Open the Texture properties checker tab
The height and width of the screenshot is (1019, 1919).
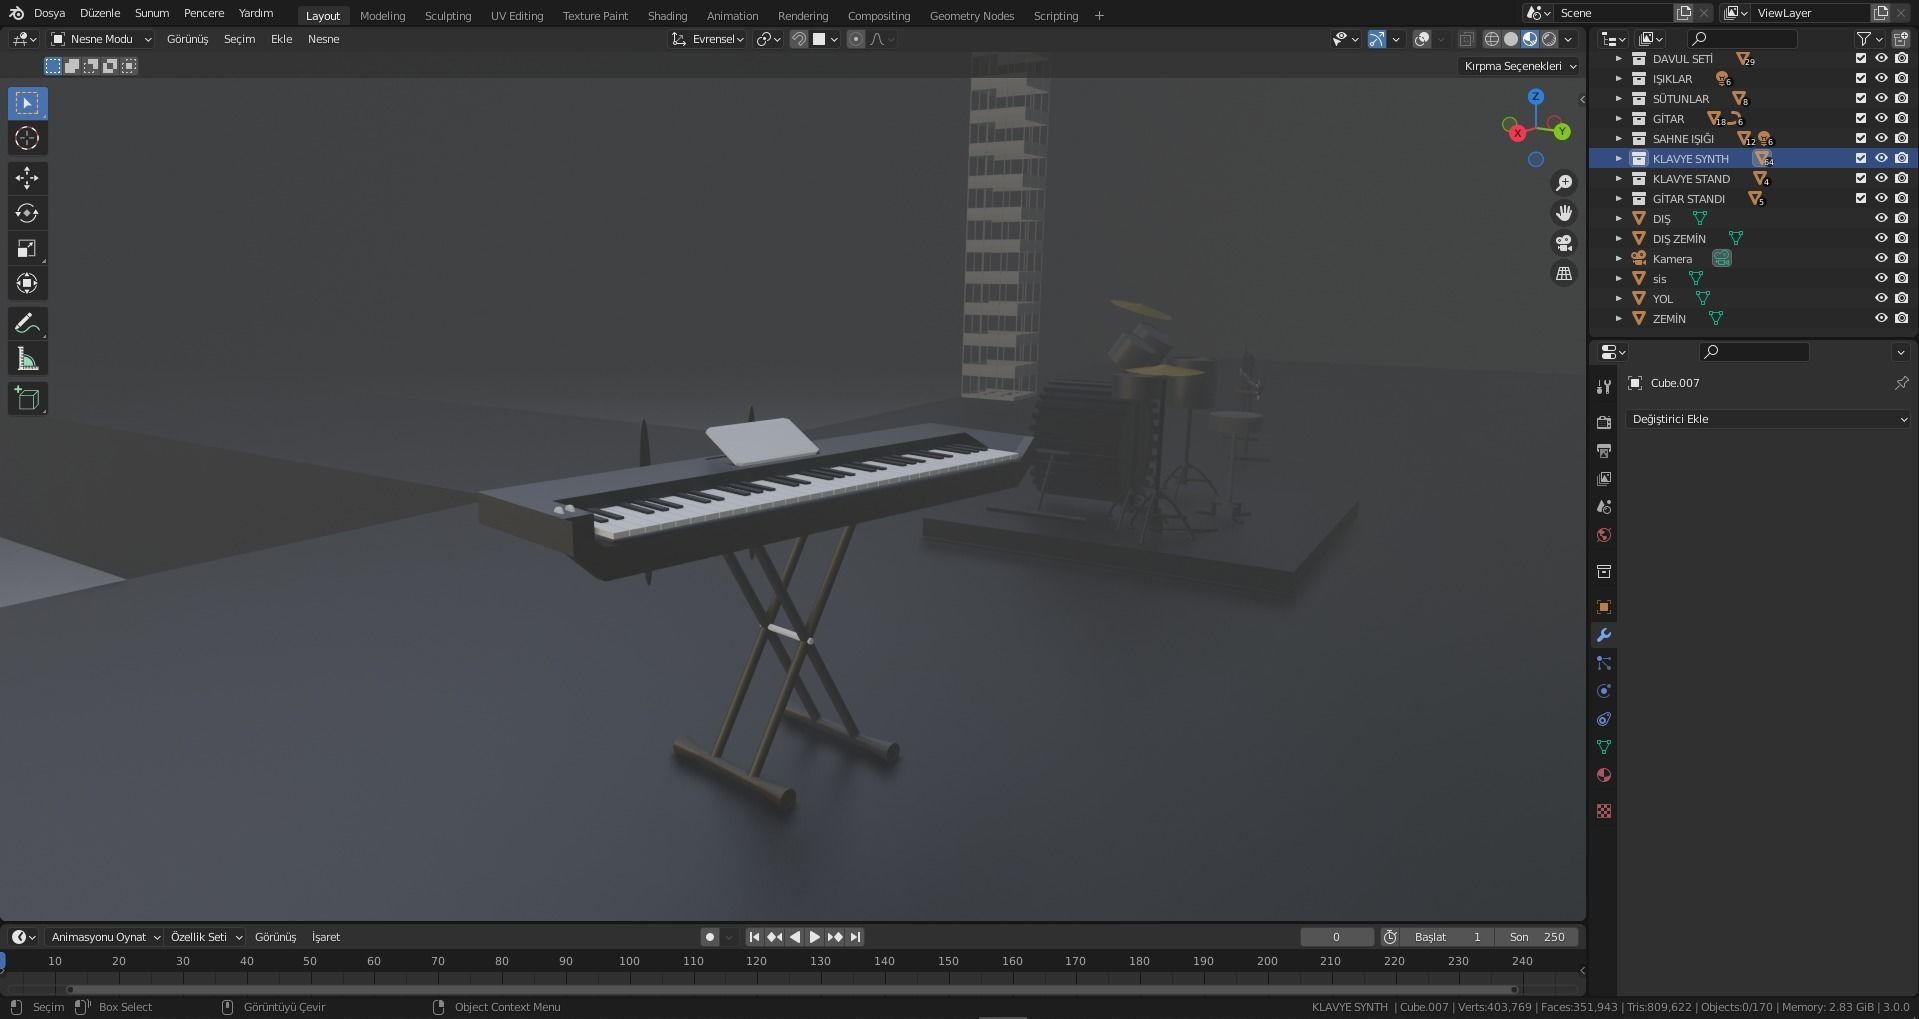coord(1604,811)
